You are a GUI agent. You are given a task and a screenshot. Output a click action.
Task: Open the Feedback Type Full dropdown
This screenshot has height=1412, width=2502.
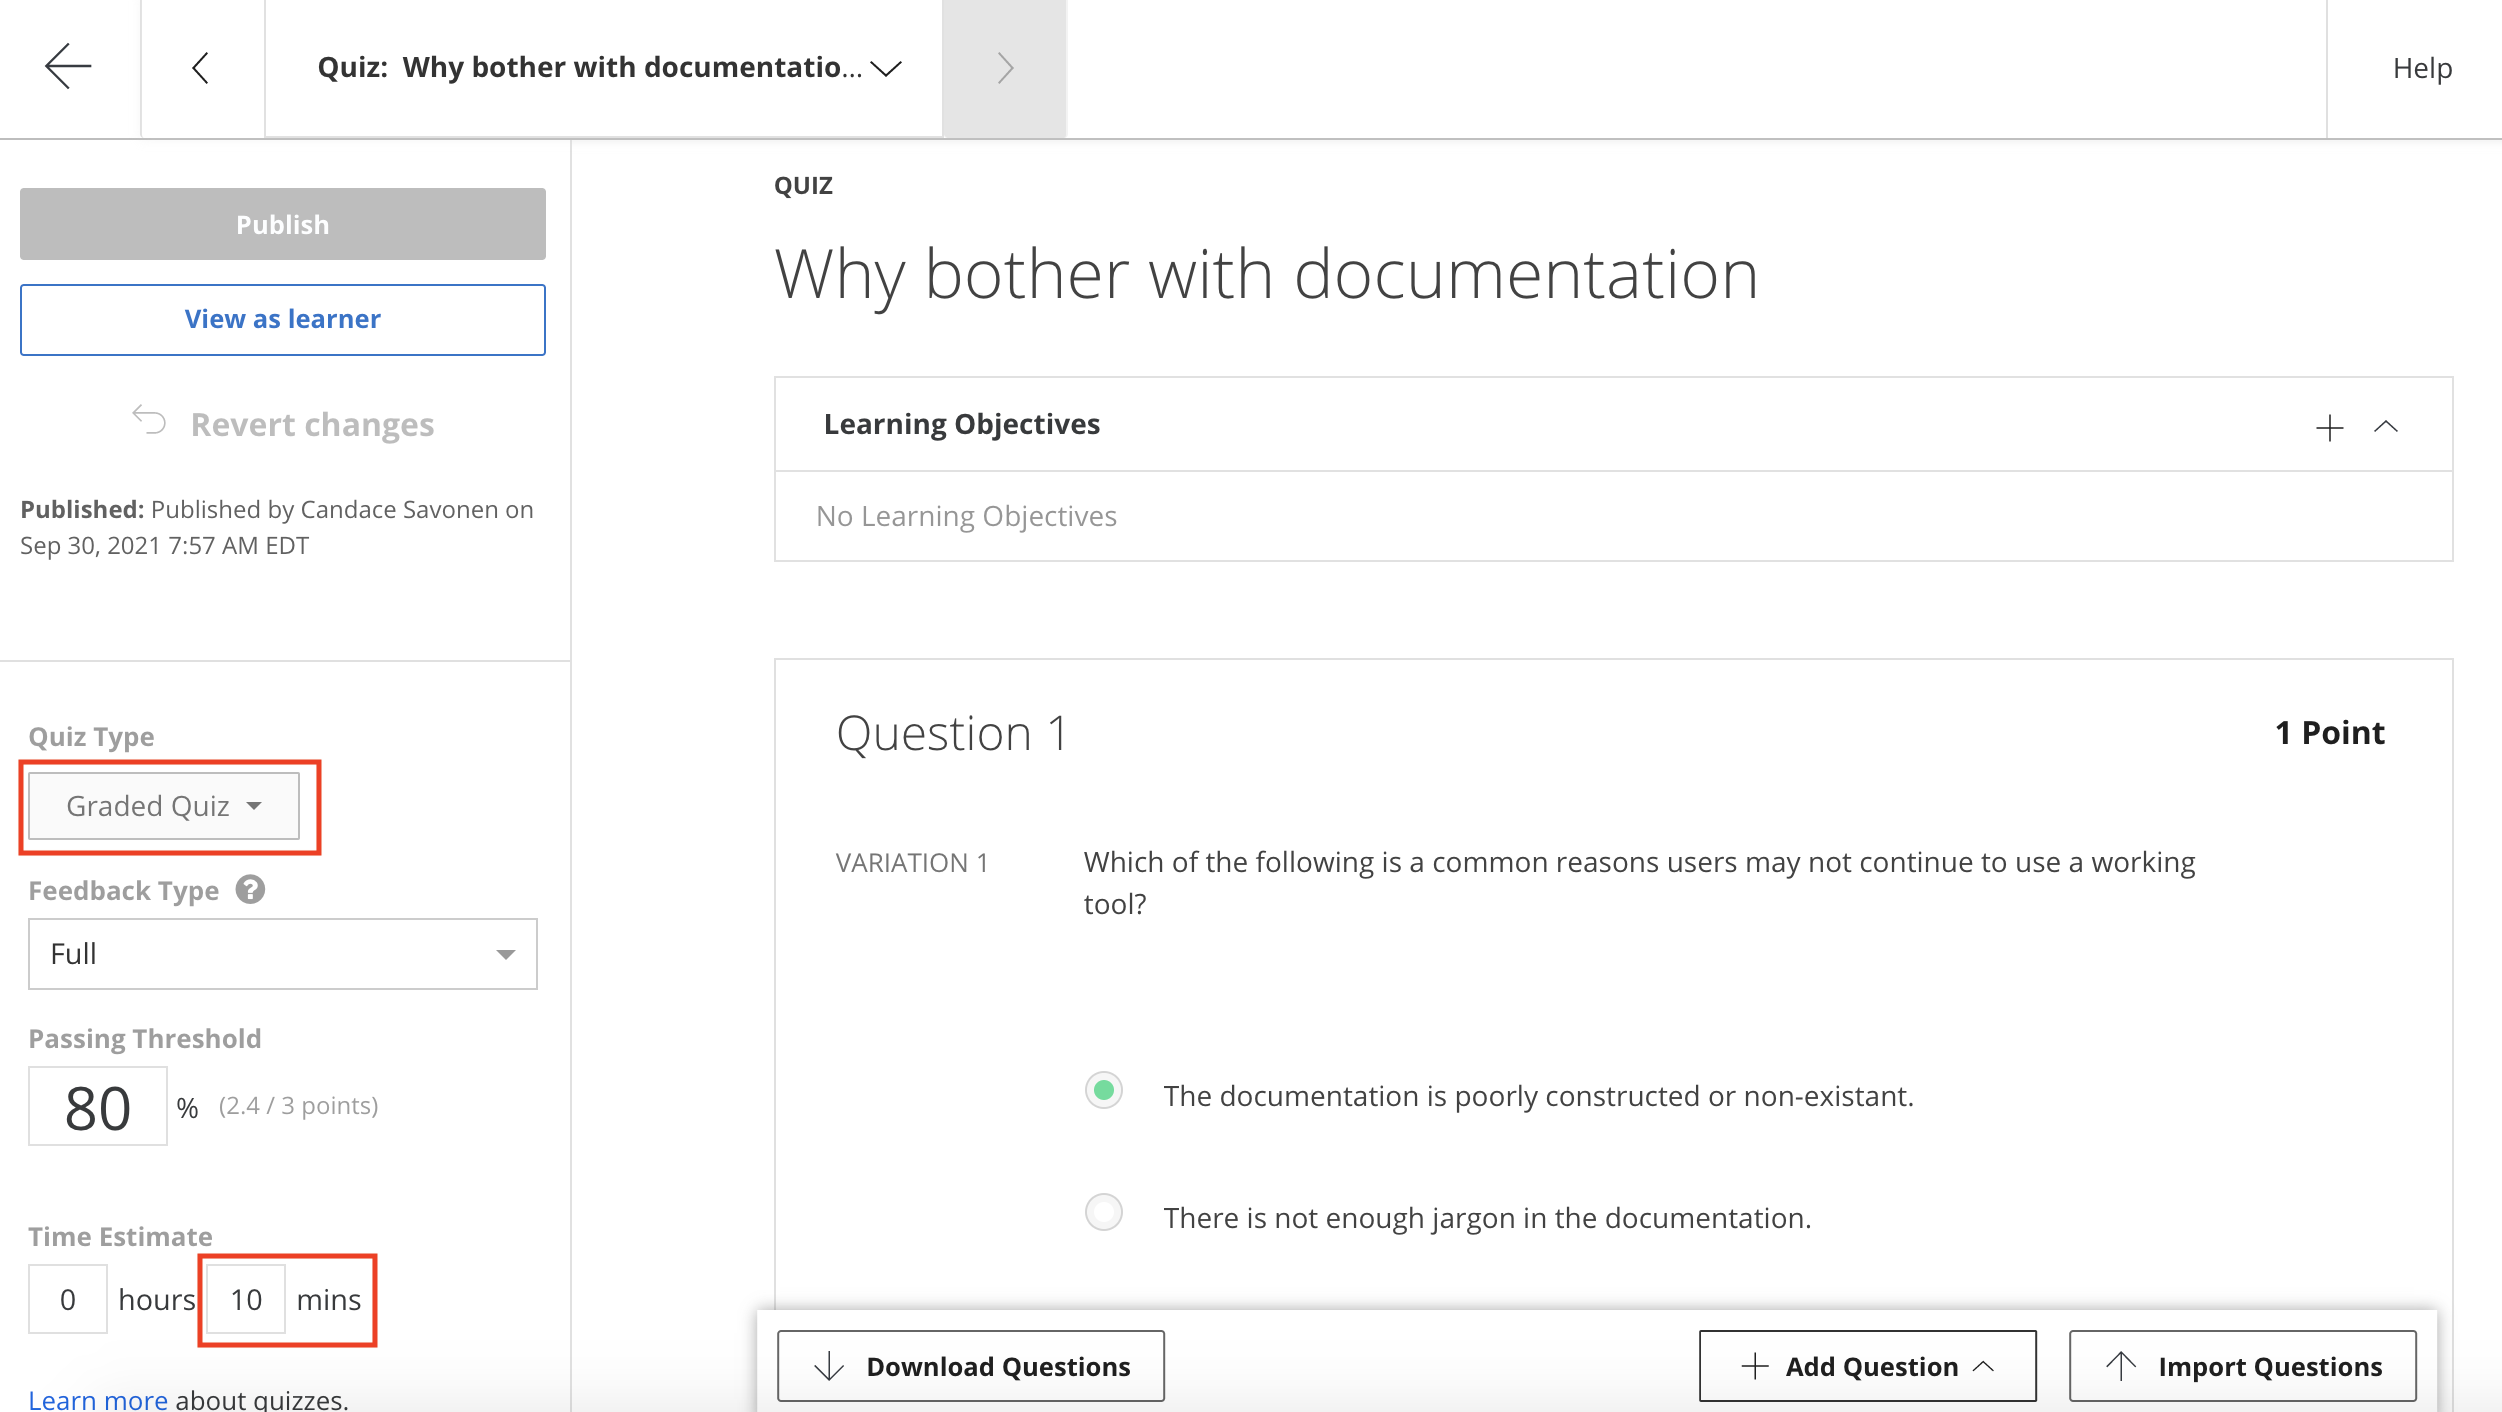283,954
